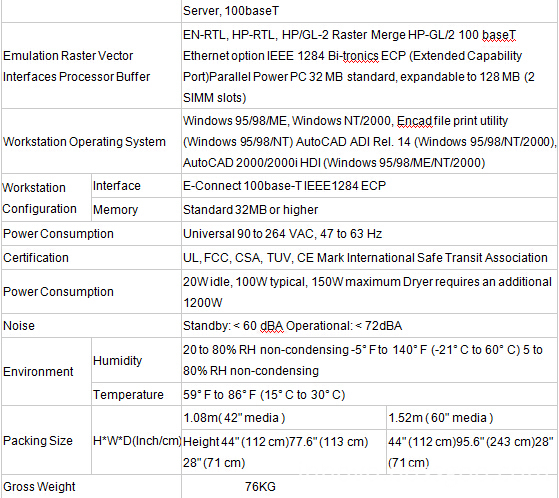Click the Temperature sub-label cell
The image size is (559, 498).
136,395
